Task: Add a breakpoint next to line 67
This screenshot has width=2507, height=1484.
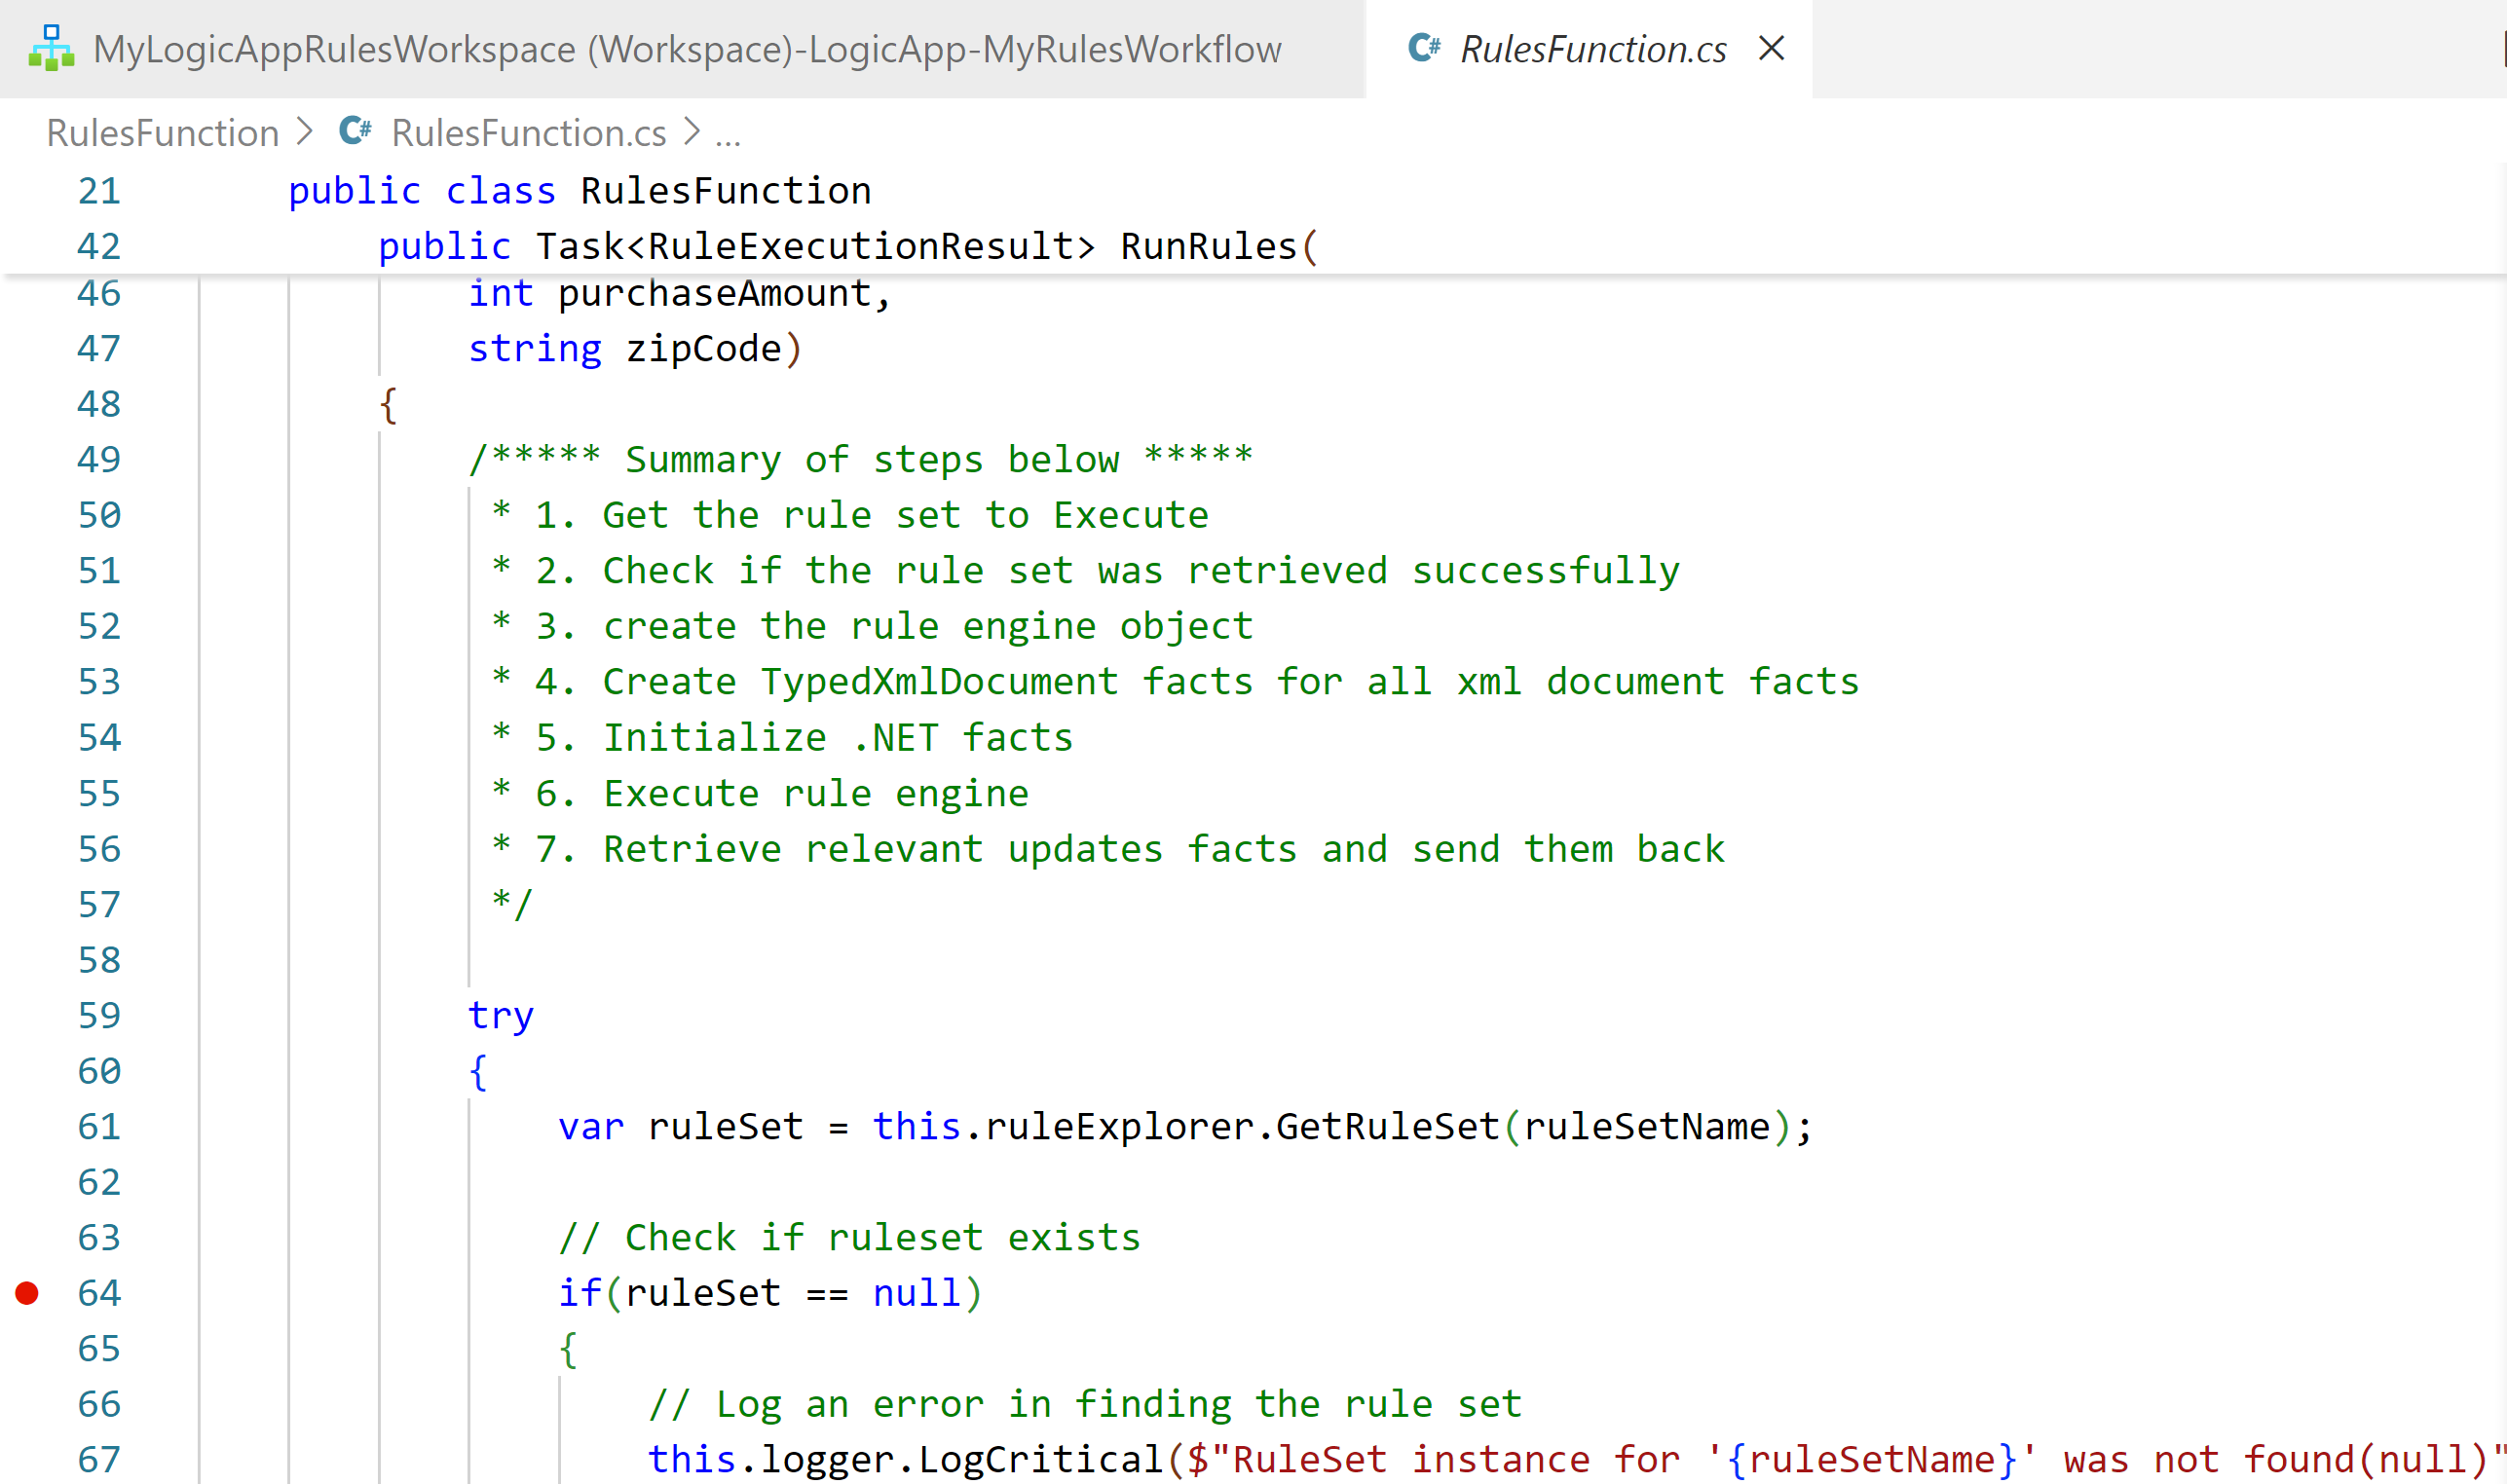Action: tap(27, 1459)
